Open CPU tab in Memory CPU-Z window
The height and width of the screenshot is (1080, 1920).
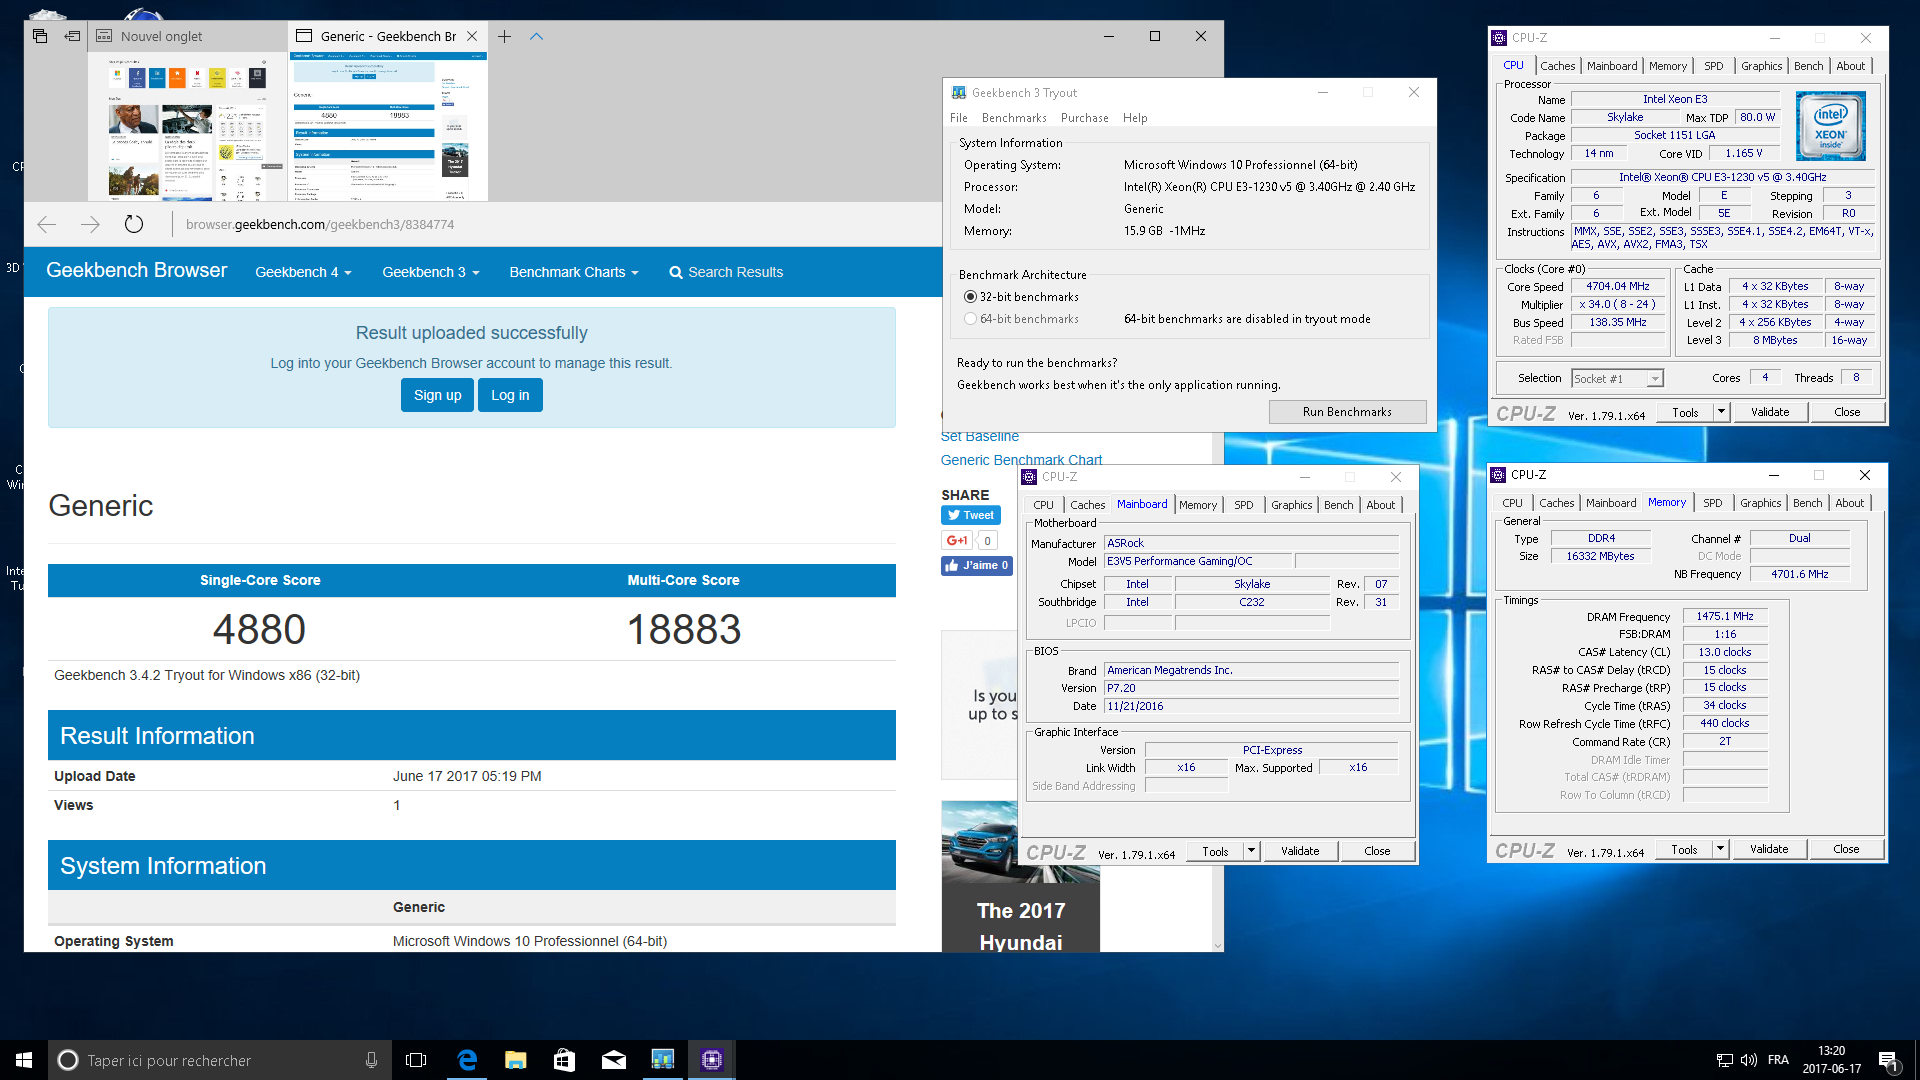click(1512, 503)
